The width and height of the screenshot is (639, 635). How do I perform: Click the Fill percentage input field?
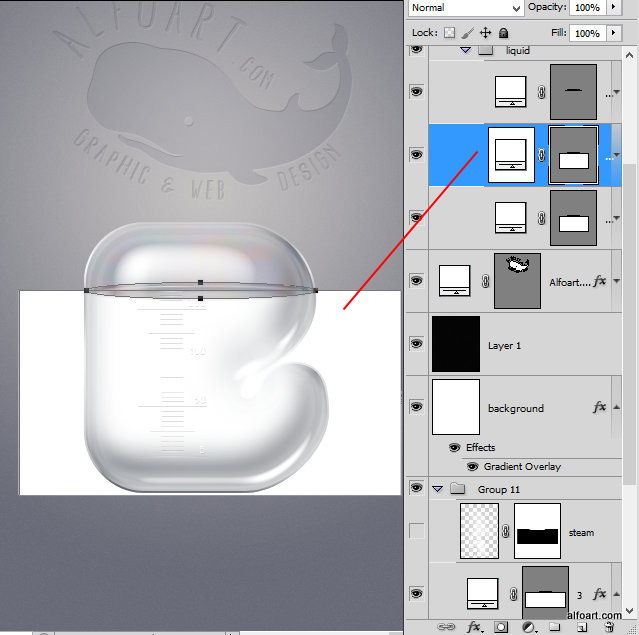point(587,33)
